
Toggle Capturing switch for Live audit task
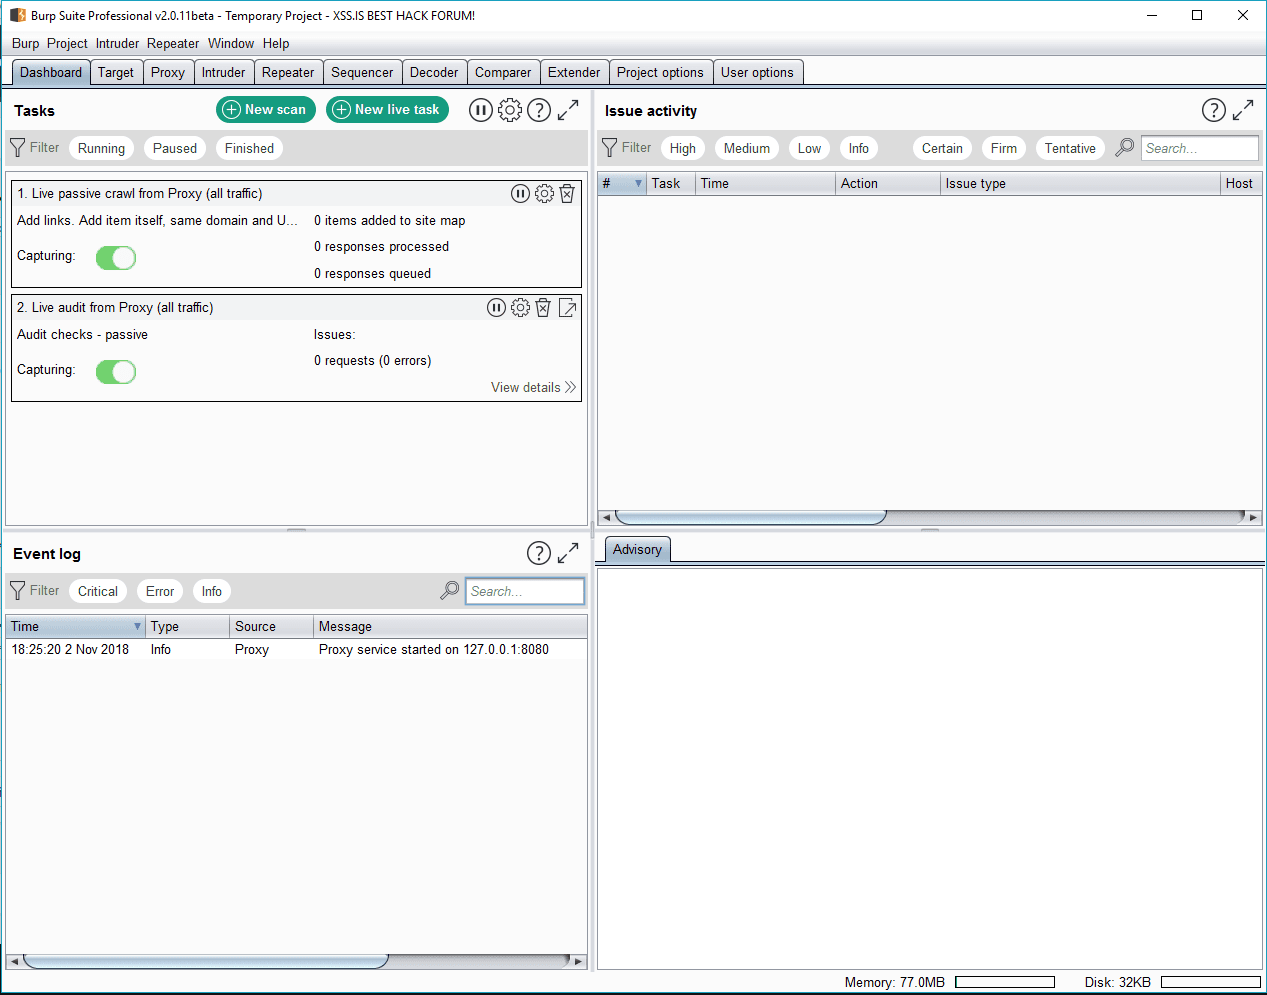point(116,372)
